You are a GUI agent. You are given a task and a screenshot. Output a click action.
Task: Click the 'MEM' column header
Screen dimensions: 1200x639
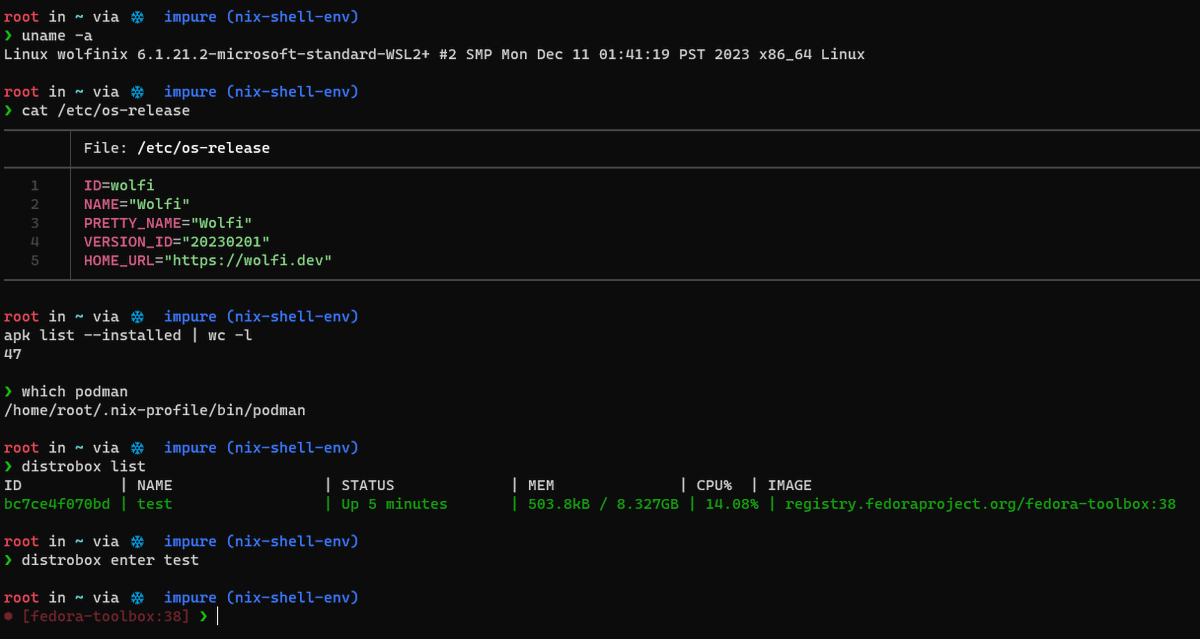(541, 485)
